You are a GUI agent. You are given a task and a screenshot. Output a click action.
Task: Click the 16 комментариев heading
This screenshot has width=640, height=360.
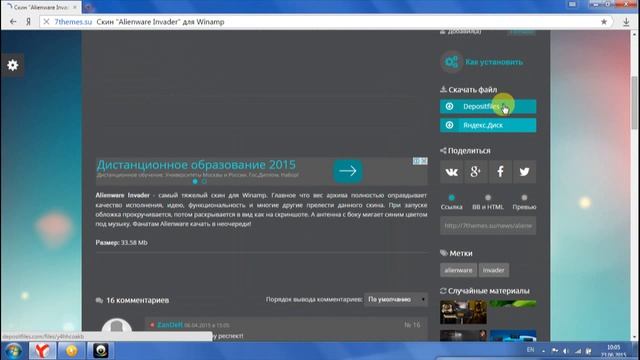pos(138,300)
